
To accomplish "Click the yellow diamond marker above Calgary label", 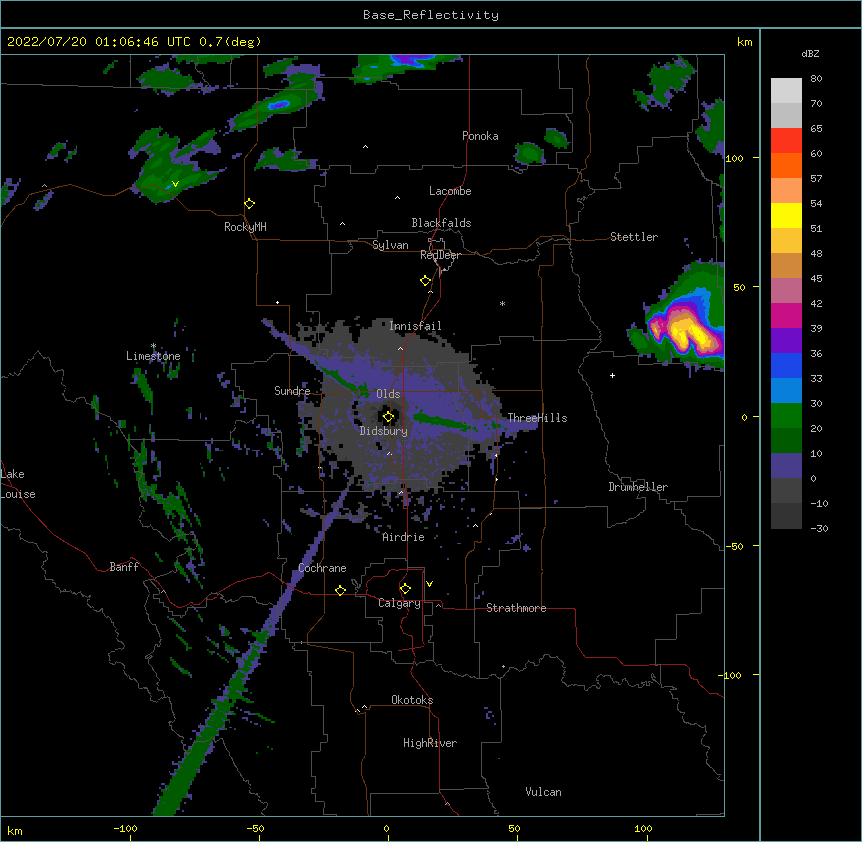I will [405, 589].
